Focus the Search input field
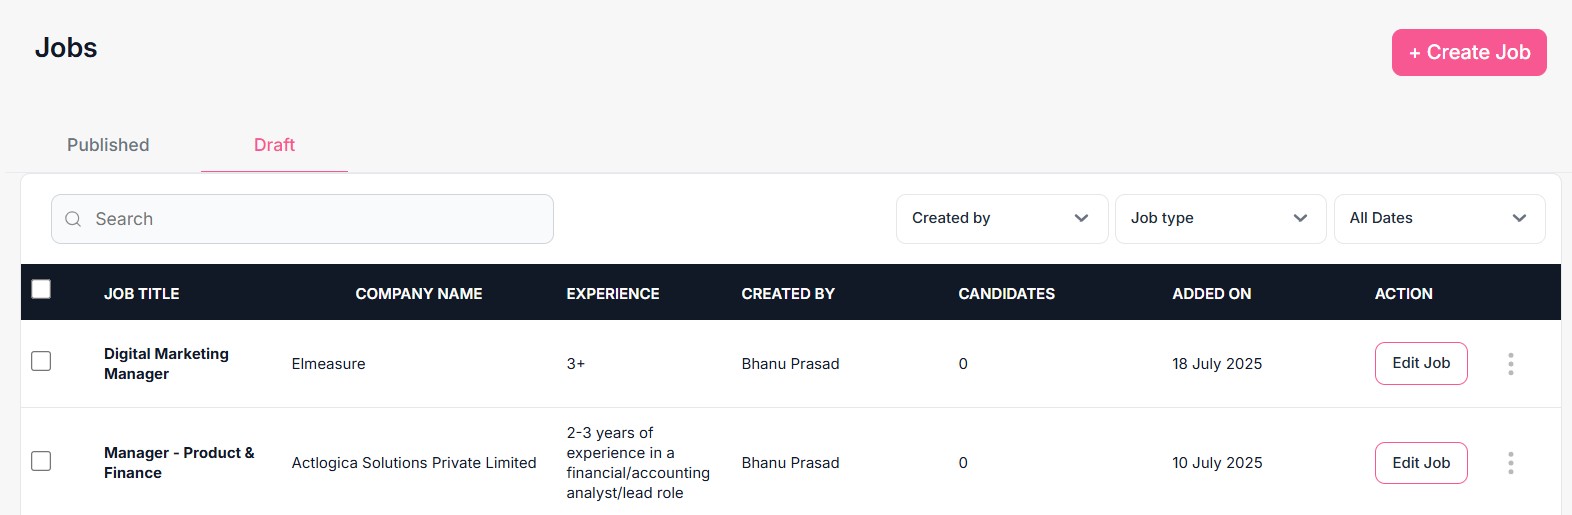 [310, 219]
